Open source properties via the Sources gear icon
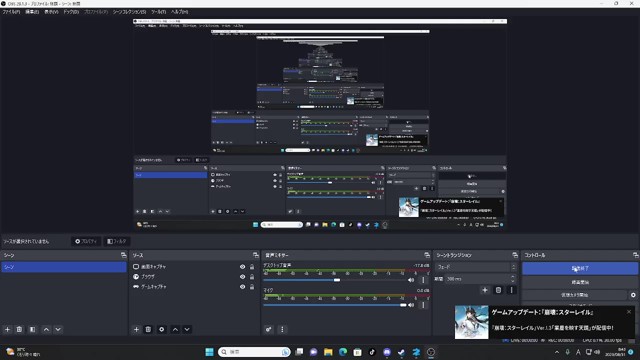Image resolution: width=640 pixels, height=360 pixels. coord(162,329)
